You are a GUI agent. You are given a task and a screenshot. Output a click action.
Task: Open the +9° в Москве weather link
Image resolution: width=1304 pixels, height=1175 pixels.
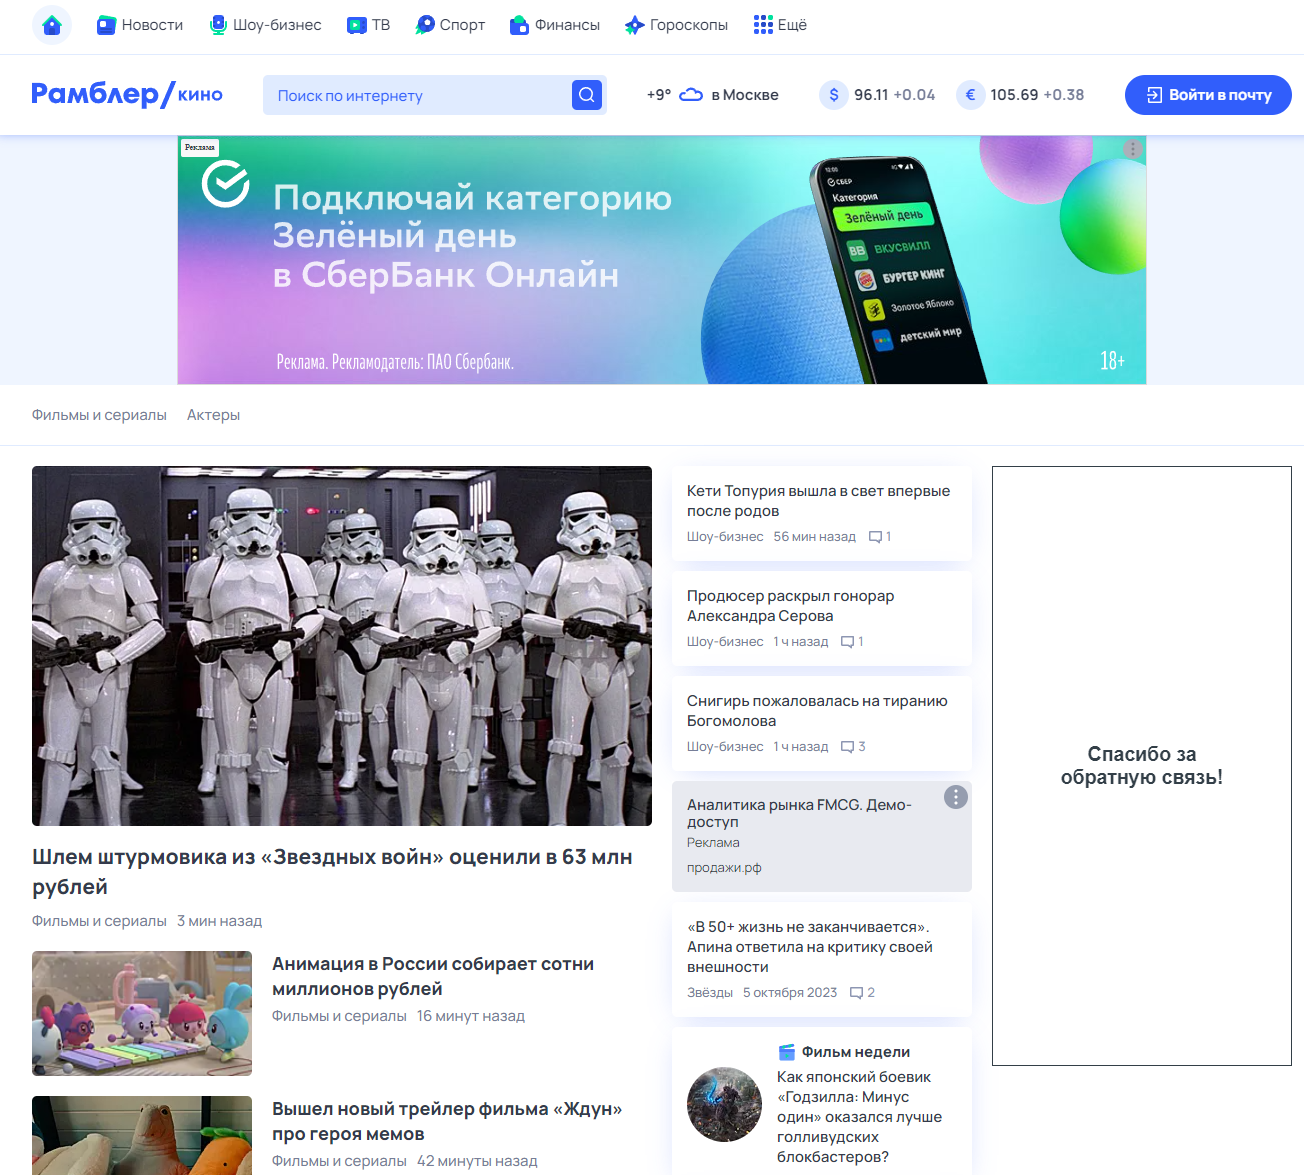[712, 95]
